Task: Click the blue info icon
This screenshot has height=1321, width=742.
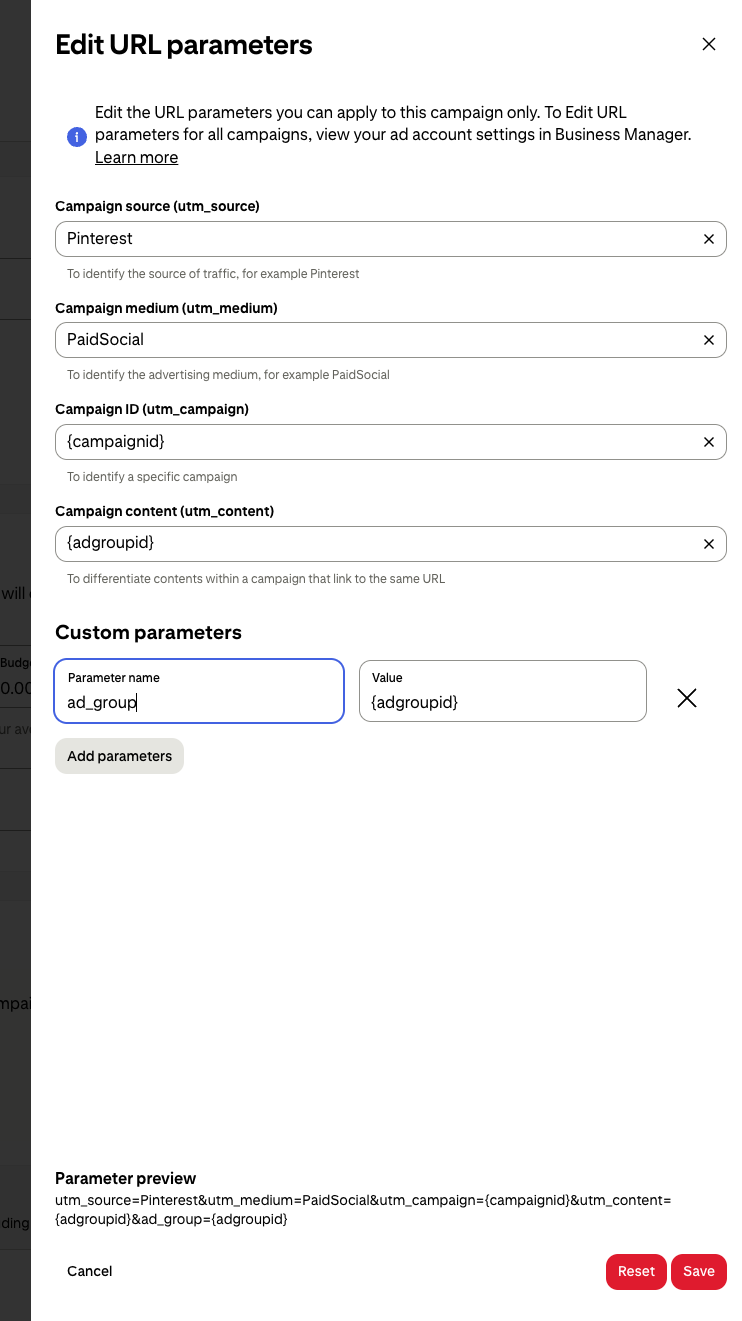Action: coord(77,136)
